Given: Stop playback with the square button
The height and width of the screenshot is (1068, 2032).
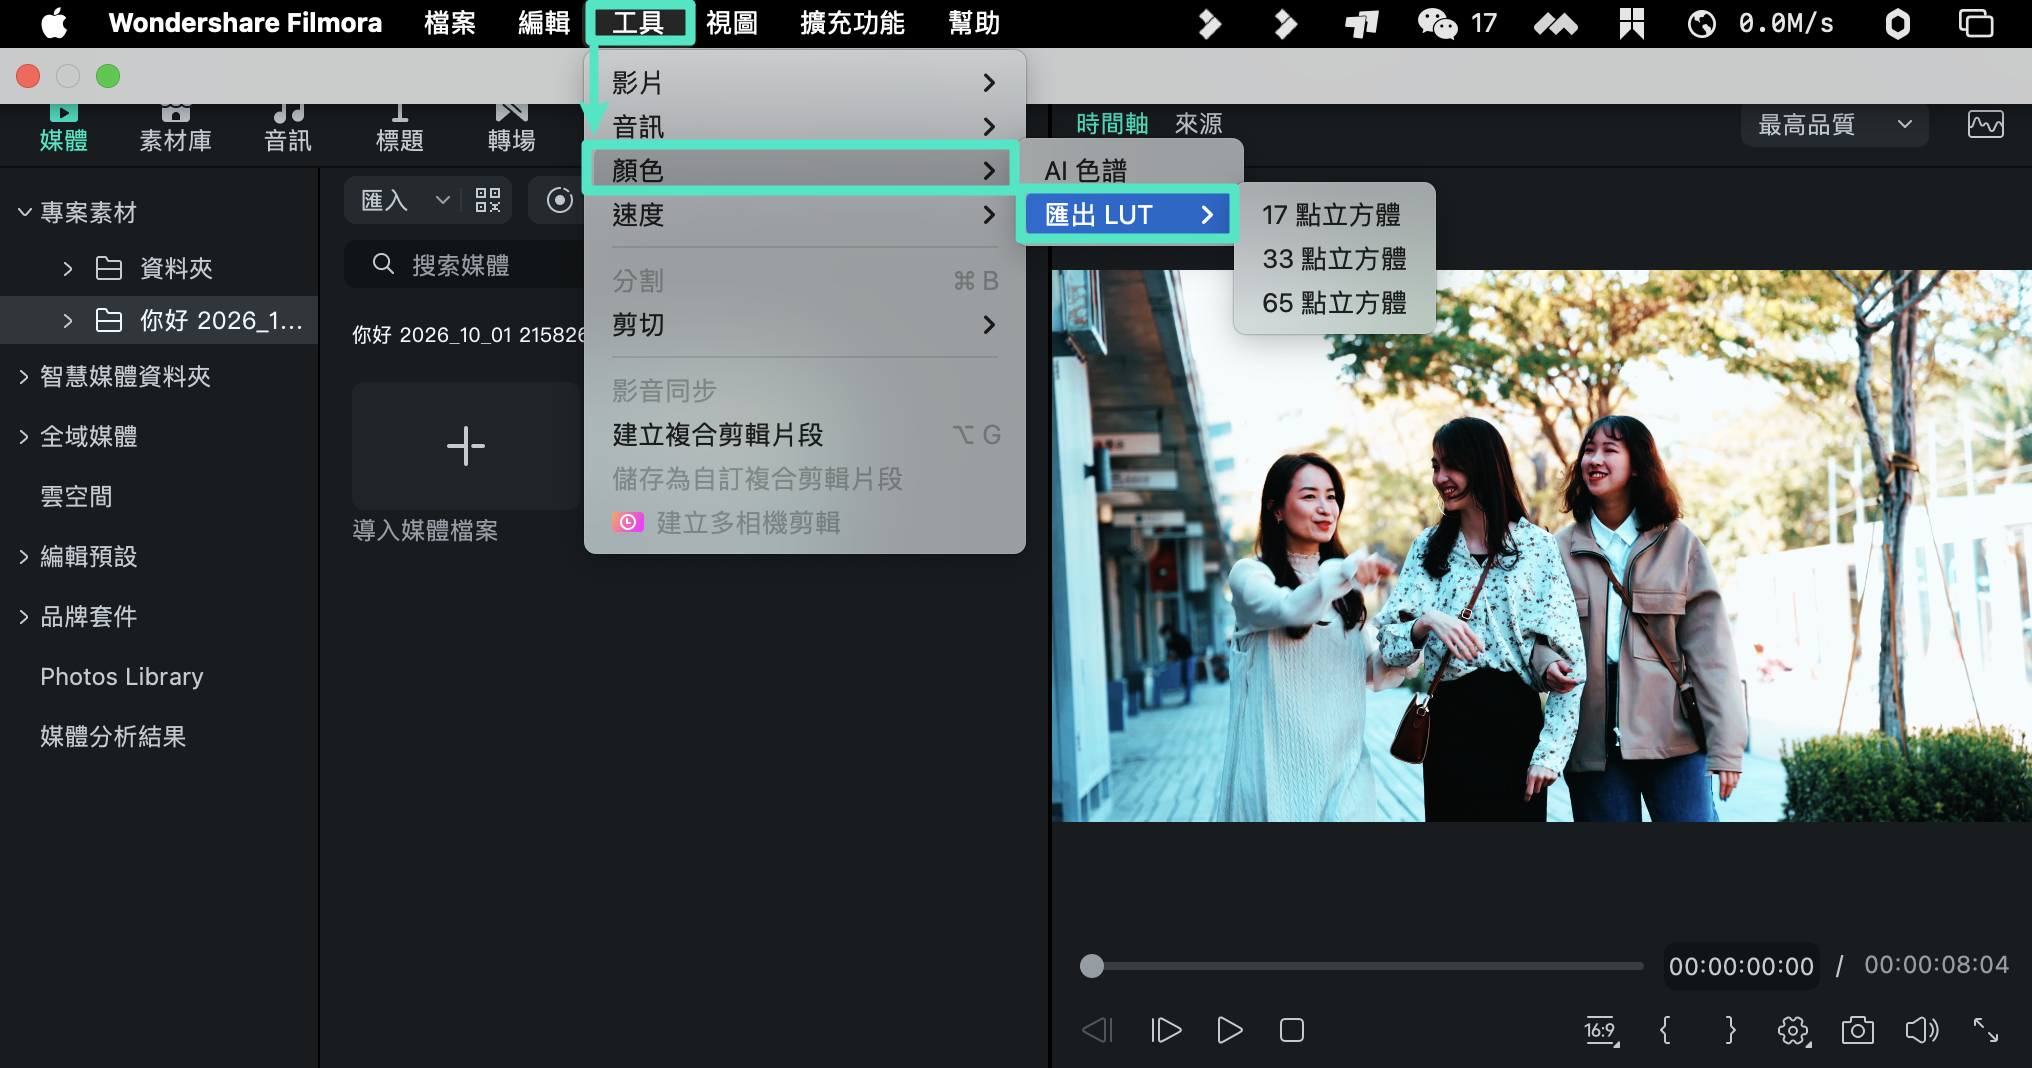Looking at the screenshot, I should click(1292, 1030).
